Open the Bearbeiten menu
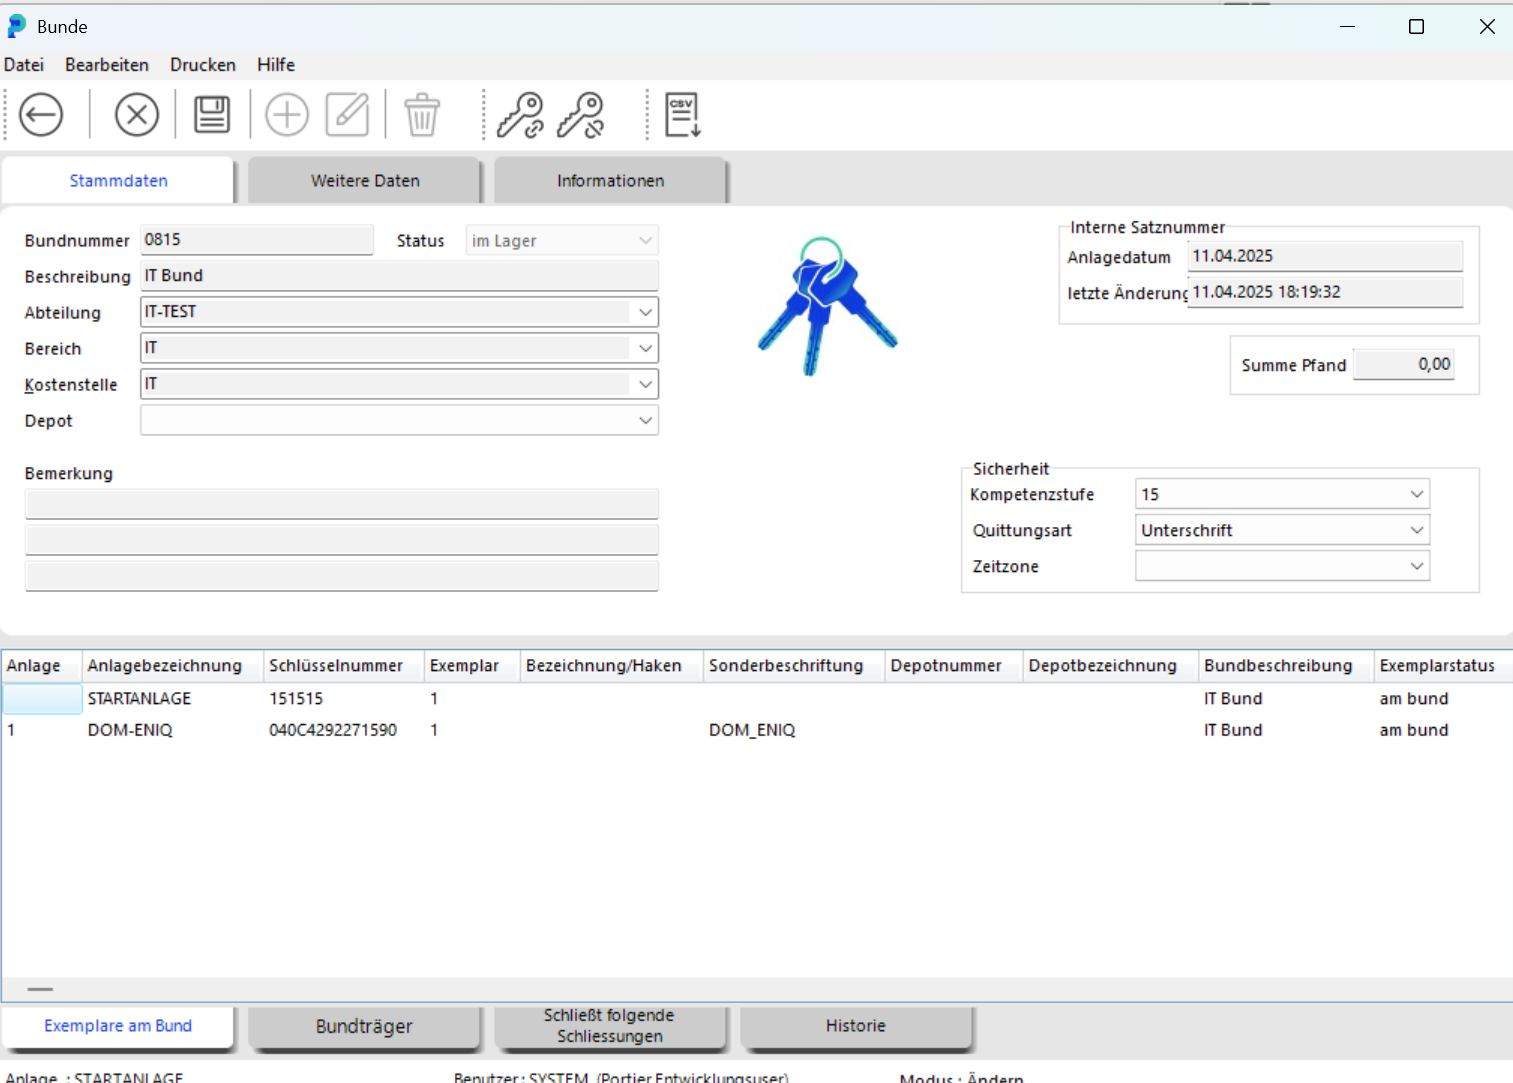 [x=107, y=65]
